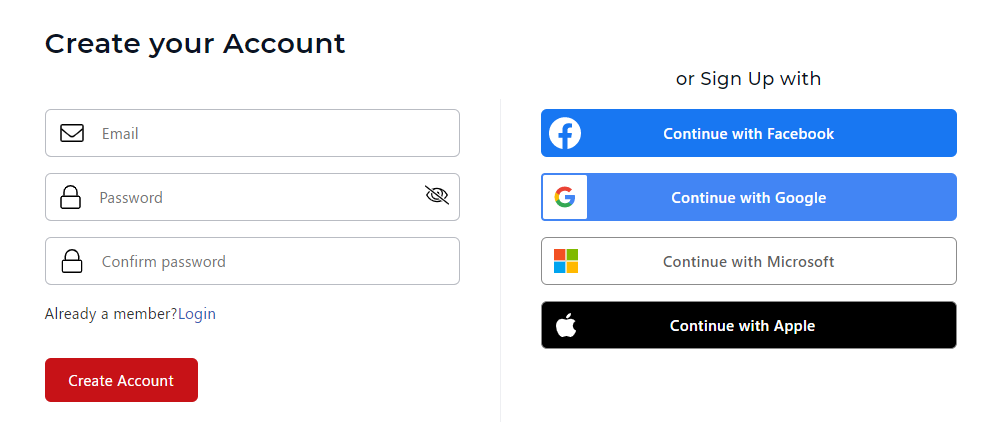Choose Continue with Facebook text
Screen dimensions: 1002x422
tap(748, 134)
